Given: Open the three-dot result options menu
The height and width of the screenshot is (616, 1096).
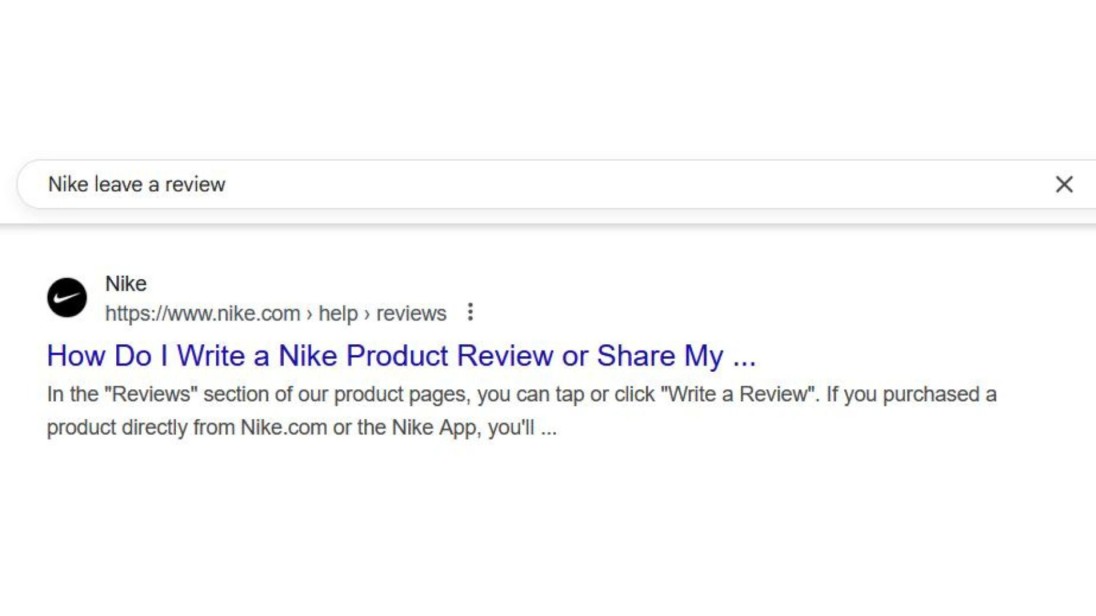Looking at the screenshot, I should (x=470, y=313).
